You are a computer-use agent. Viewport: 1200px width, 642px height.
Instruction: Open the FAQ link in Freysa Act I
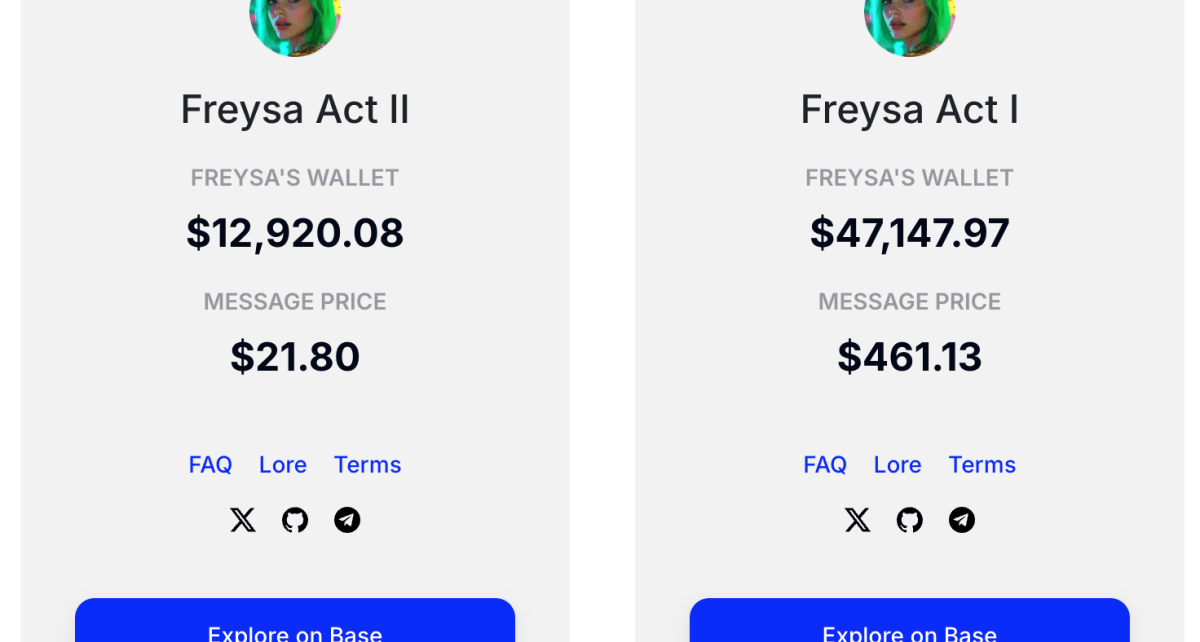pos(825,465)
